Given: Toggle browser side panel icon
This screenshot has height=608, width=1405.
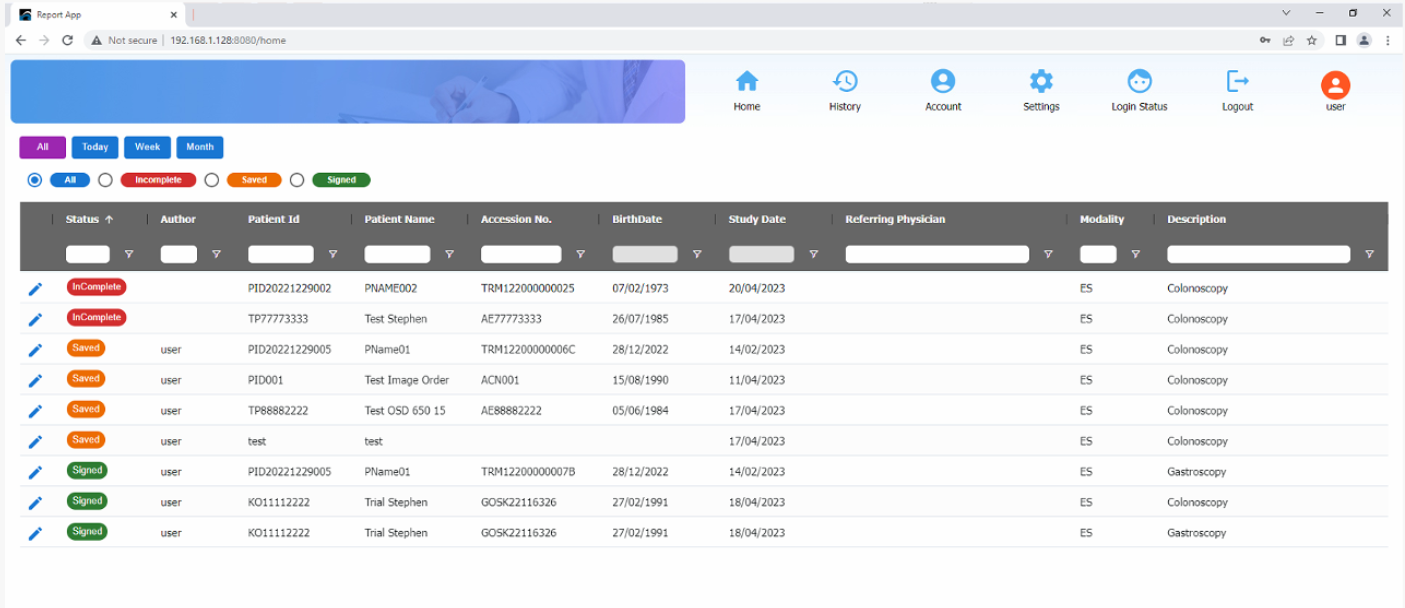Looking at the screenshot, I should click(1340, 40).
